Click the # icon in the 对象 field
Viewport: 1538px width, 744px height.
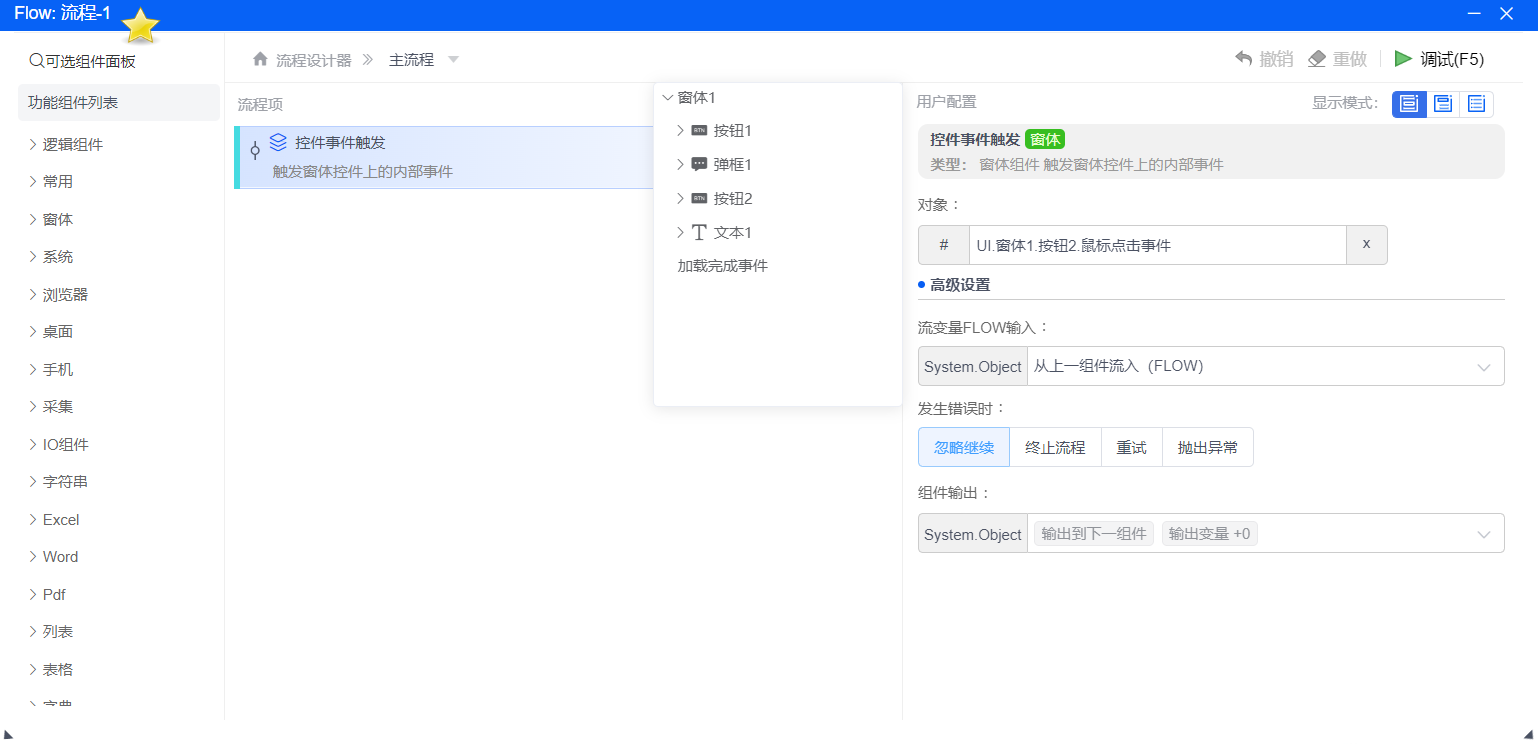click(943, 245)
